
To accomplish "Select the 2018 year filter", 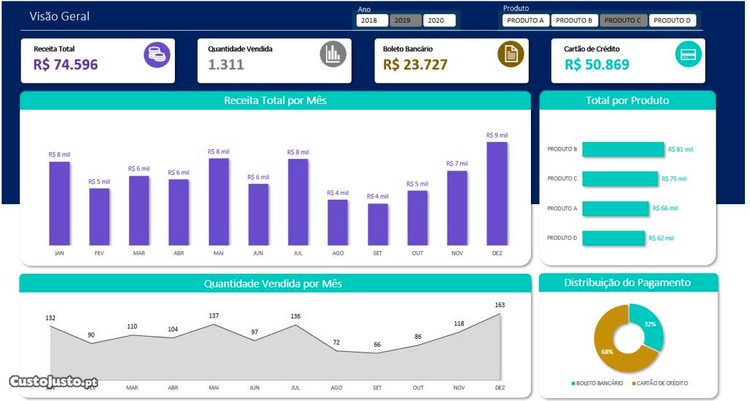I will [x=371, y=20].
